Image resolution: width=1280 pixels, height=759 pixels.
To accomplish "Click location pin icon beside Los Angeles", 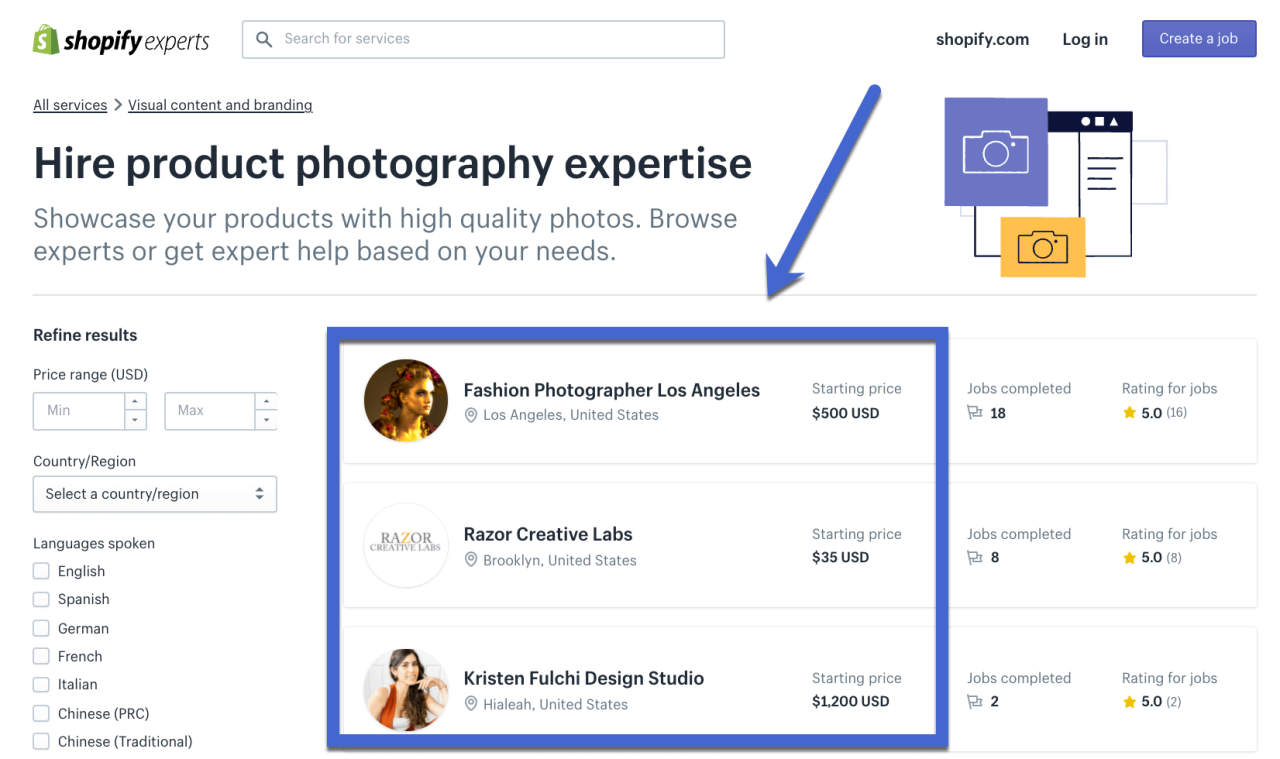I will (x=471, y=415).
